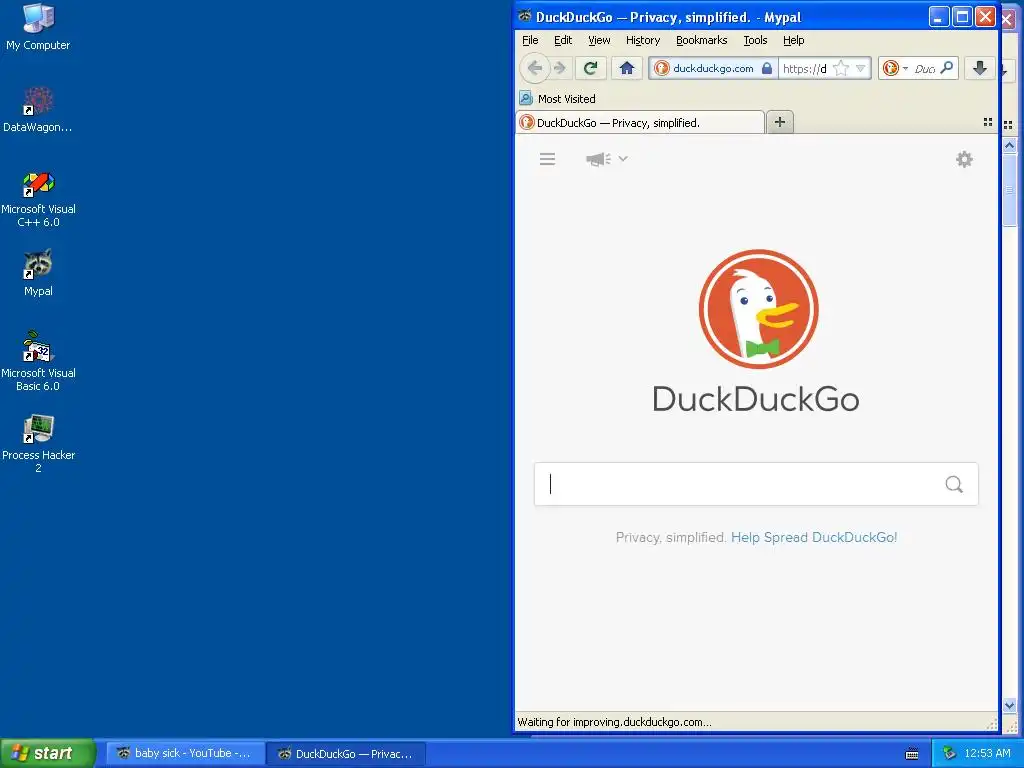
Task: Click the browser Forward arrow
Action: [560, 68]
